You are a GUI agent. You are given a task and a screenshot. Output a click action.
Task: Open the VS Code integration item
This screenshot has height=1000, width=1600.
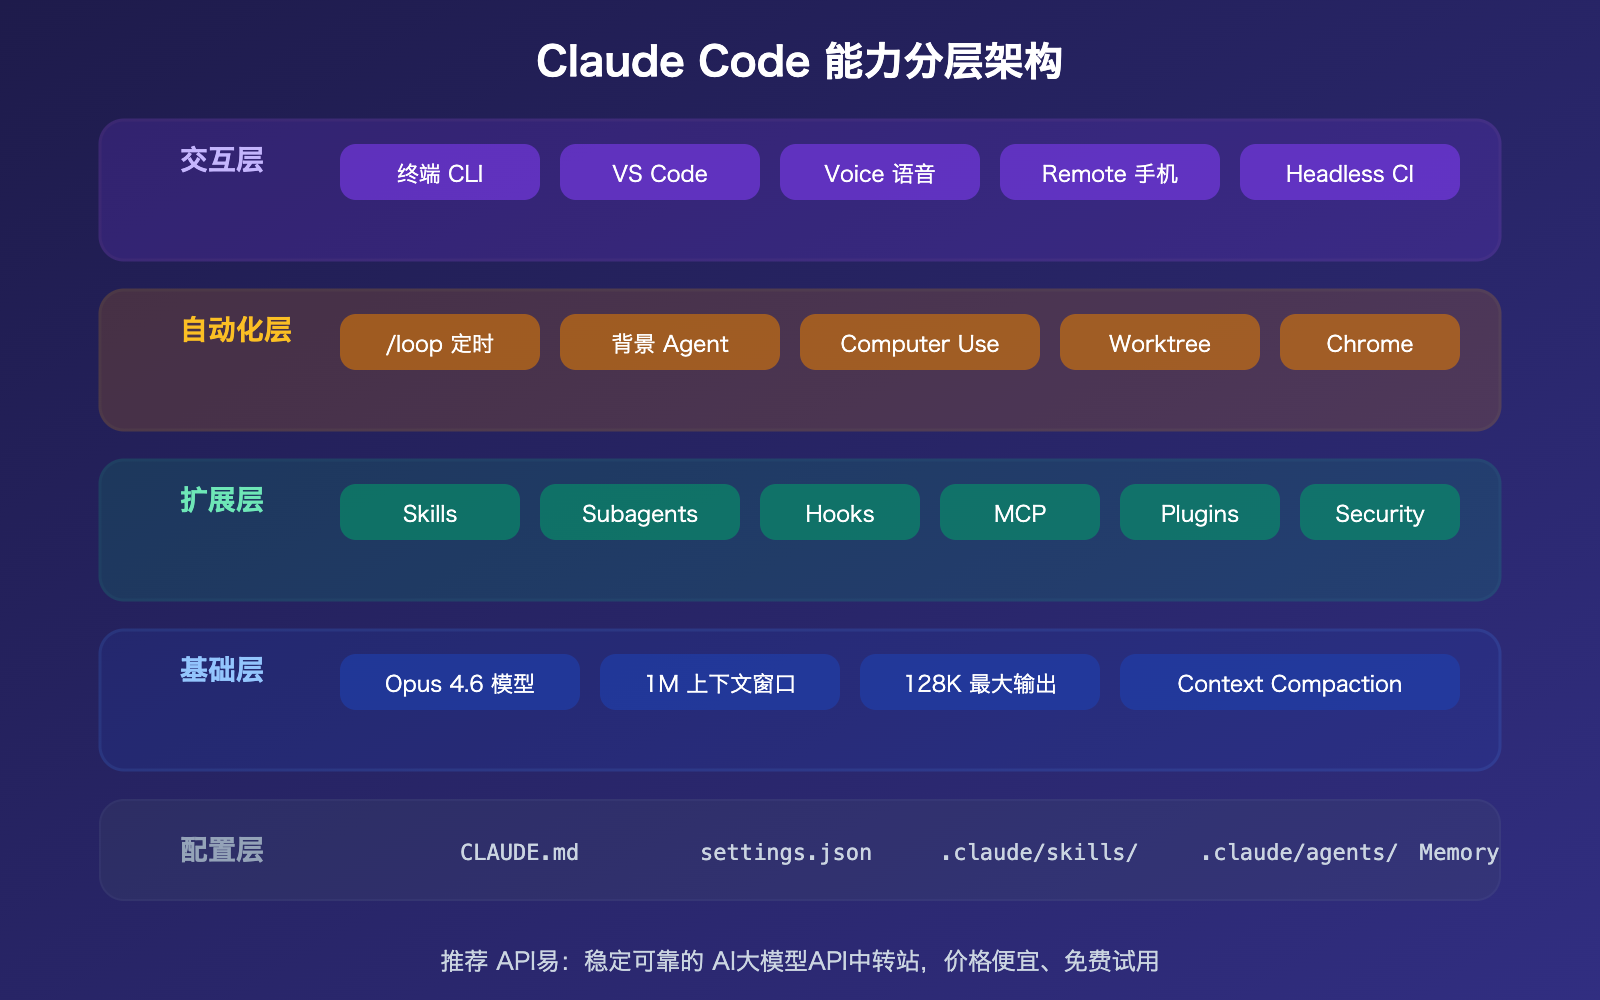(659, 172)
